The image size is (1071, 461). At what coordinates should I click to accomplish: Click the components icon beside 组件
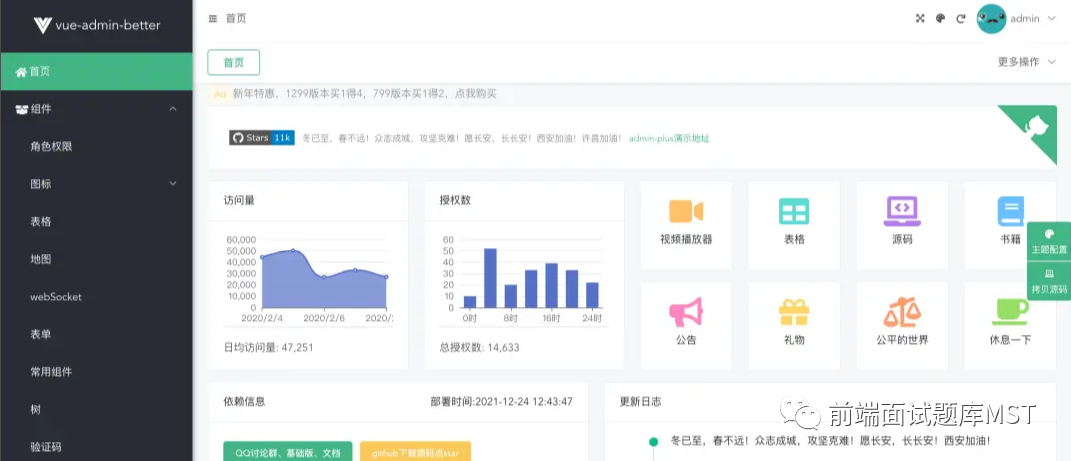pyautogui.click(x=21, y=109)
